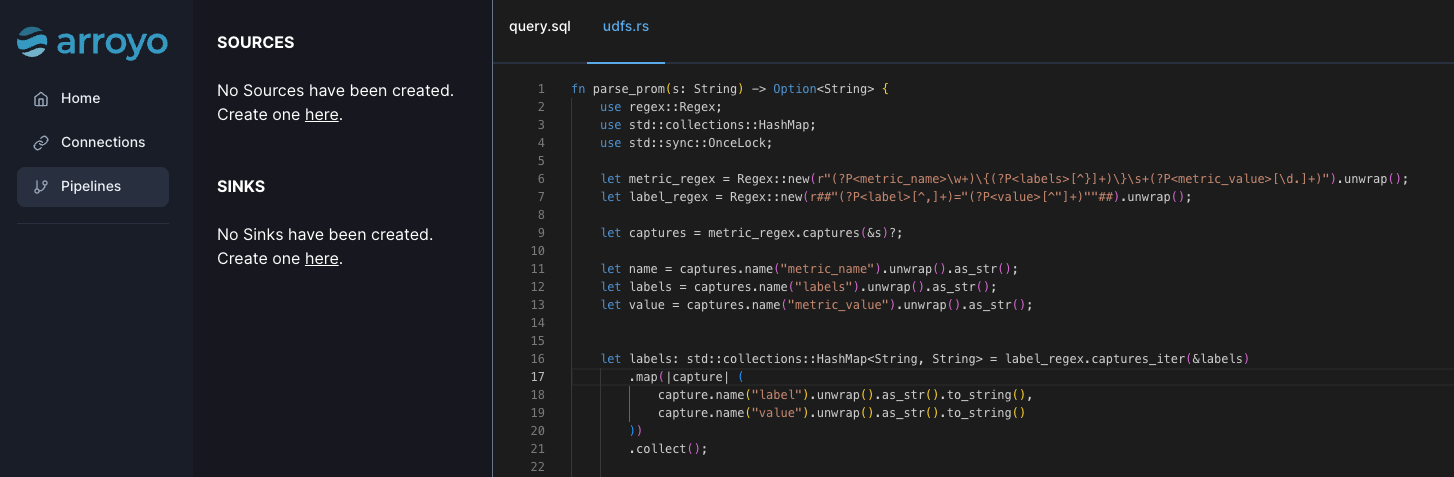Click the '.collect();' code line
Viewport: 1454px width, 477px height.
[x=668, y=449]
